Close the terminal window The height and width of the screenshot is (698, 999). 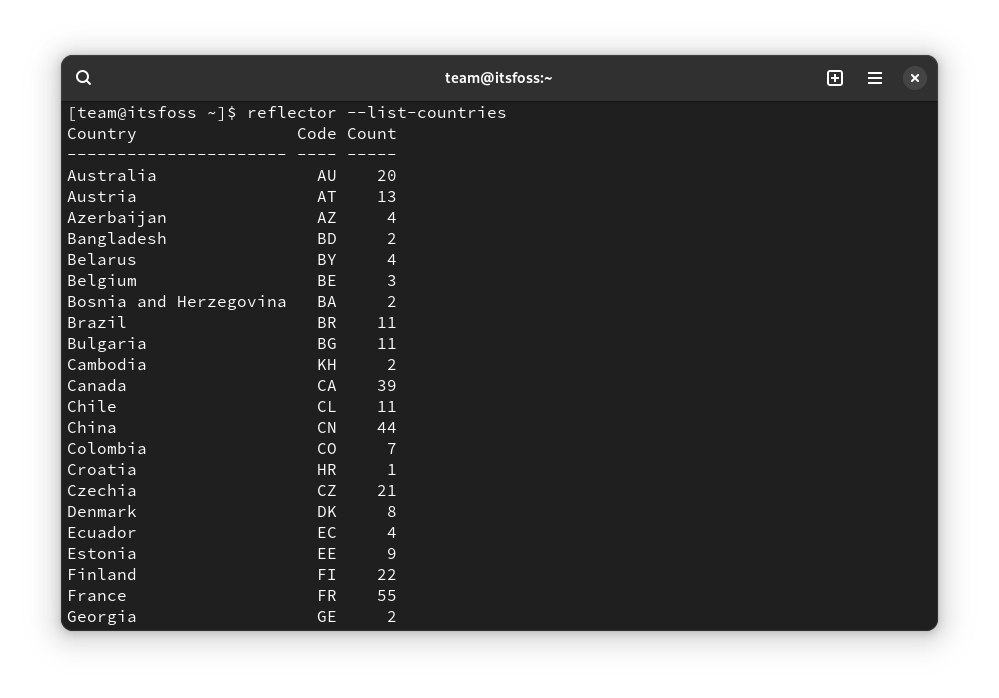(915, 78)
